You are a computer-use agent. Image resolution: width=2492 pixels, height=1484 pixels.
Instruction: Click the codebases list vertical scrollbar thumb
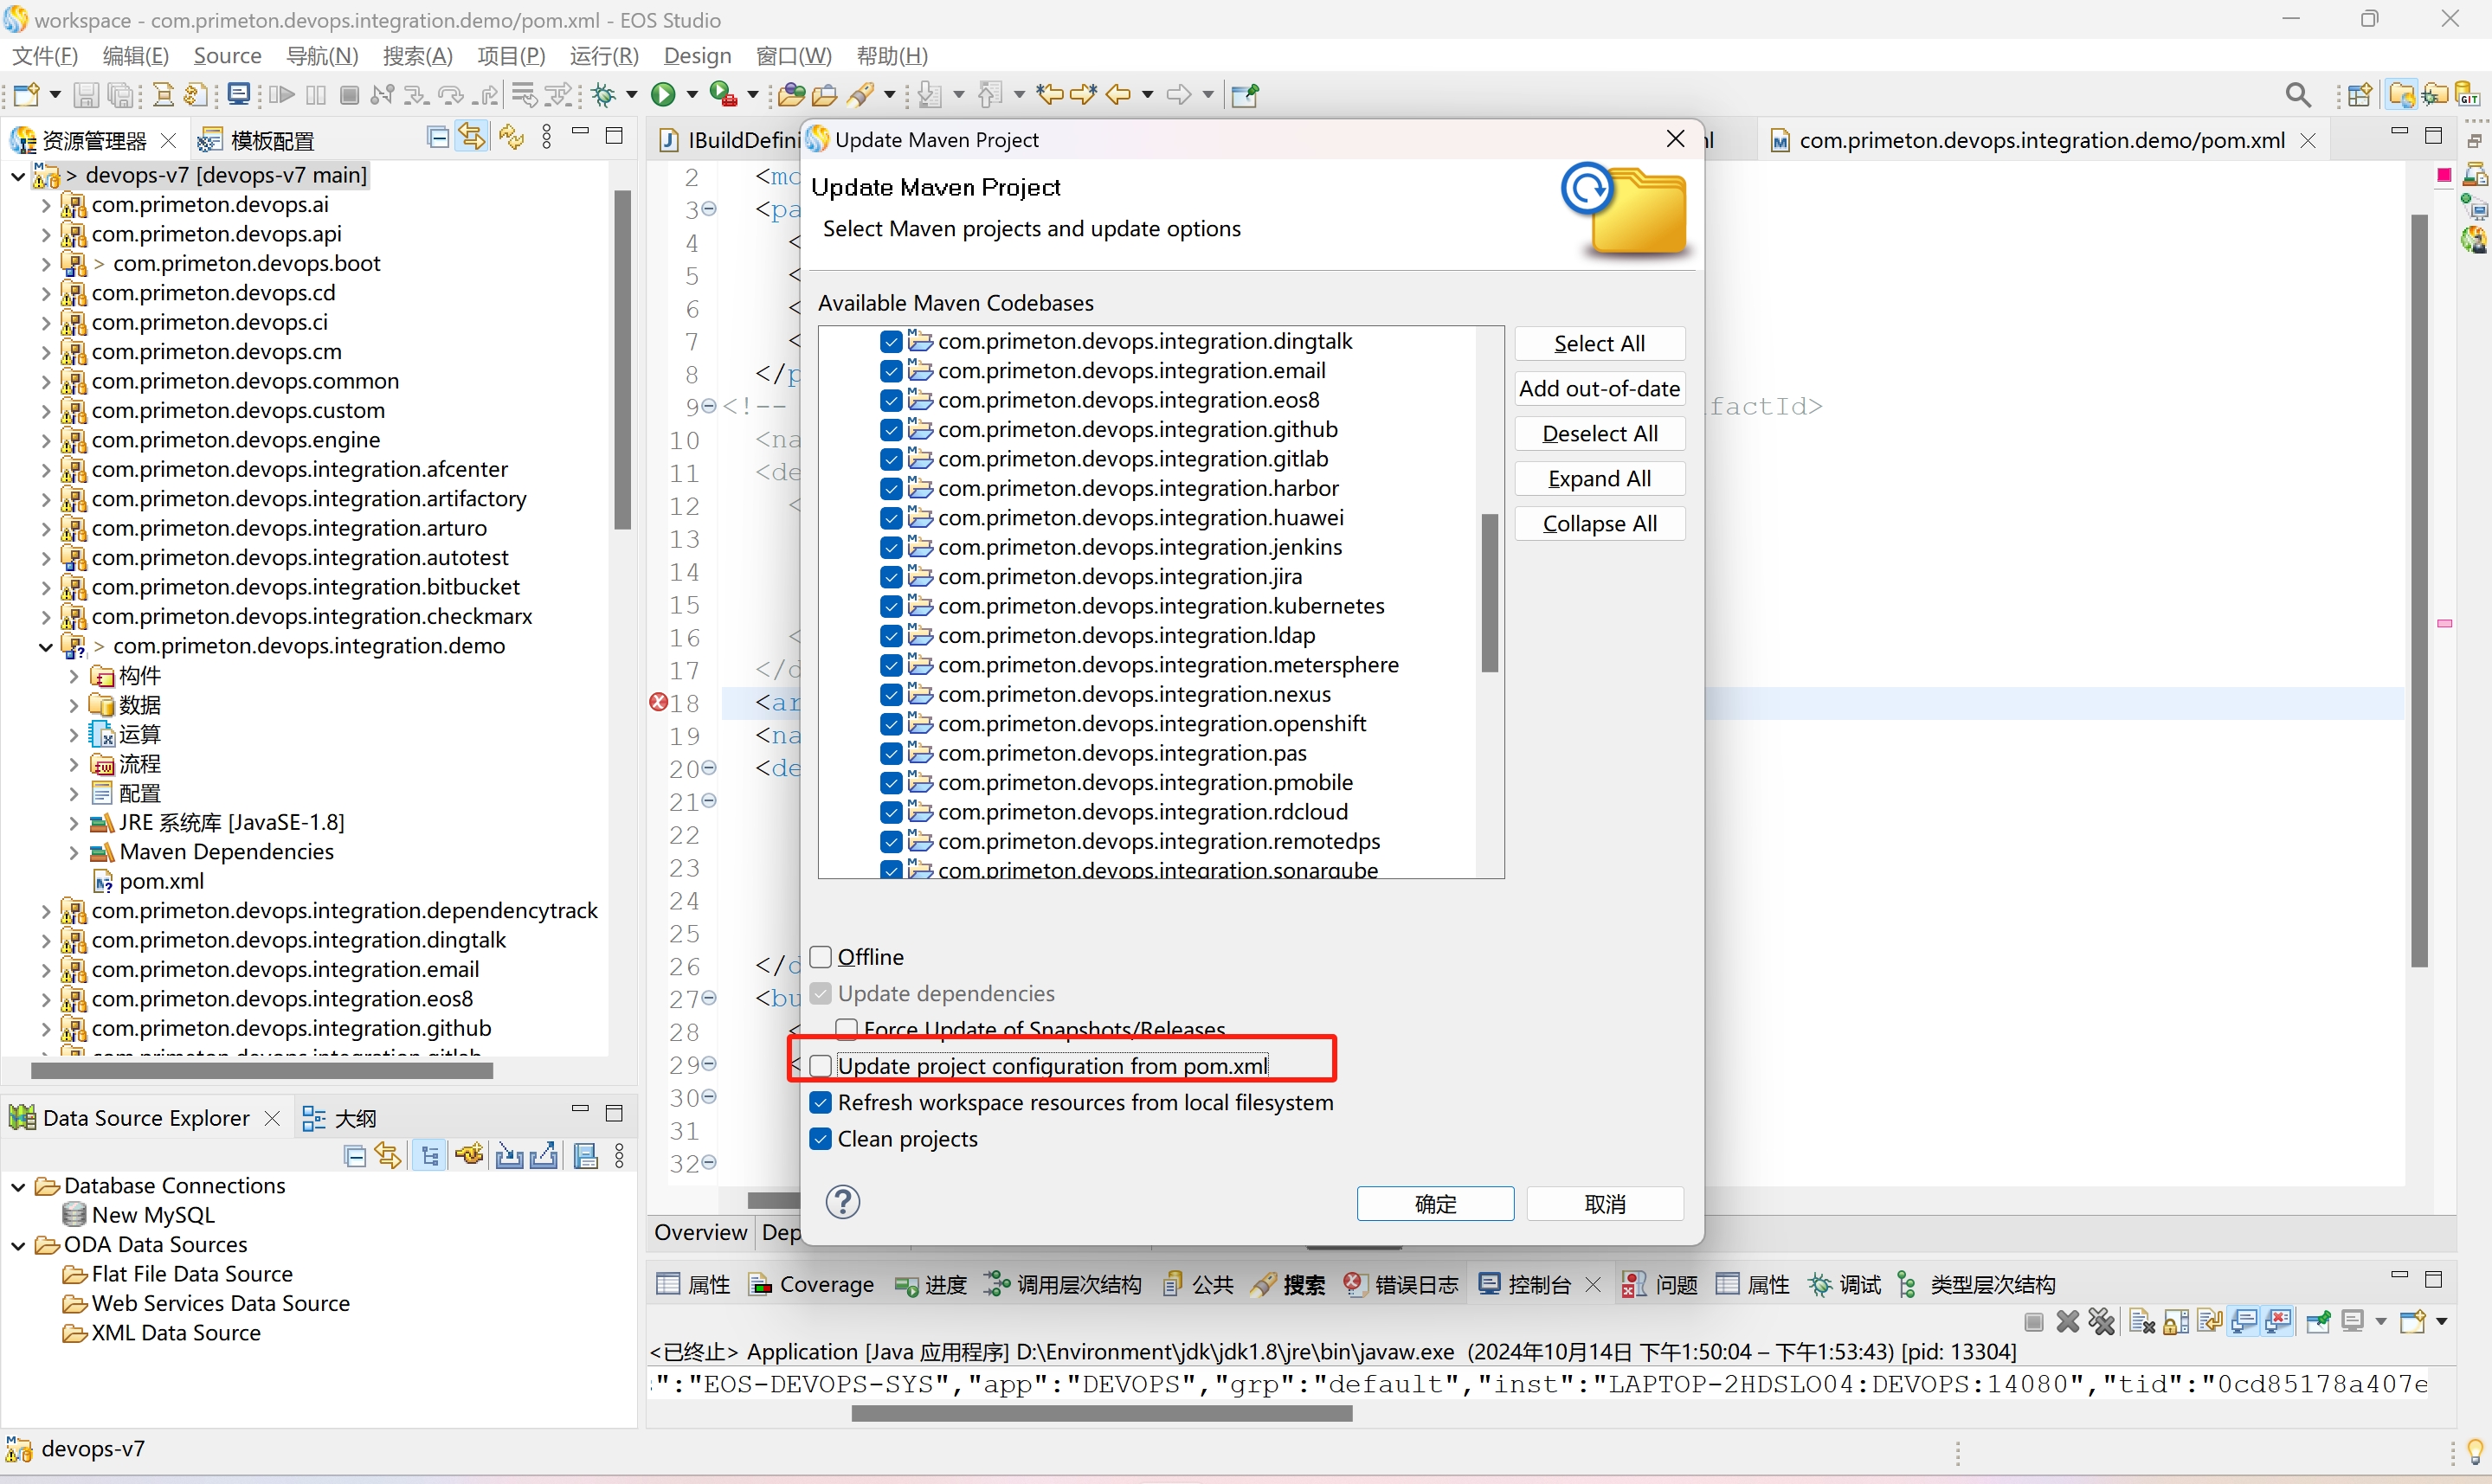click(x=1489, y=592)
